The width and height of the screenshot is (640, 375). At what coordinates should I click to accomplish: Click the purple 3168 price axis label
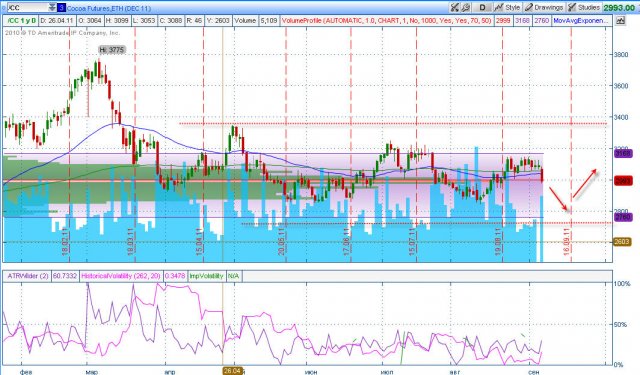623,153
